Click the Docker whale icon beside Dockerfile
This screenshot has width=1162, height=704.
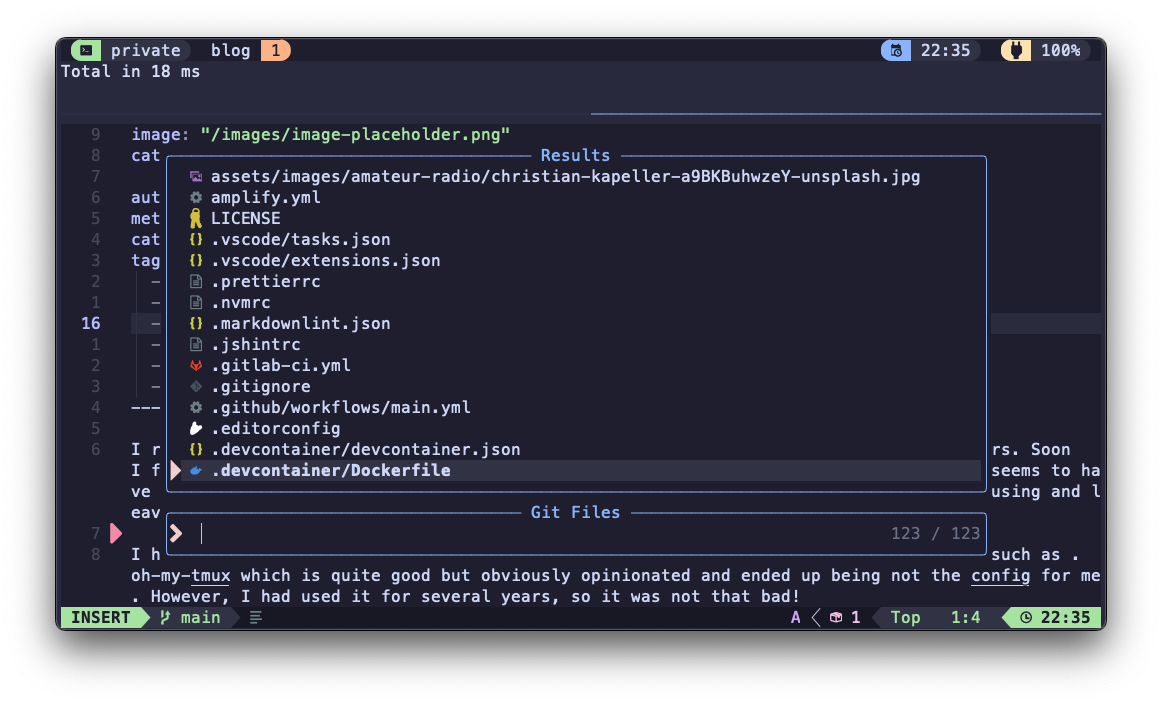click(x=196, y=471)
